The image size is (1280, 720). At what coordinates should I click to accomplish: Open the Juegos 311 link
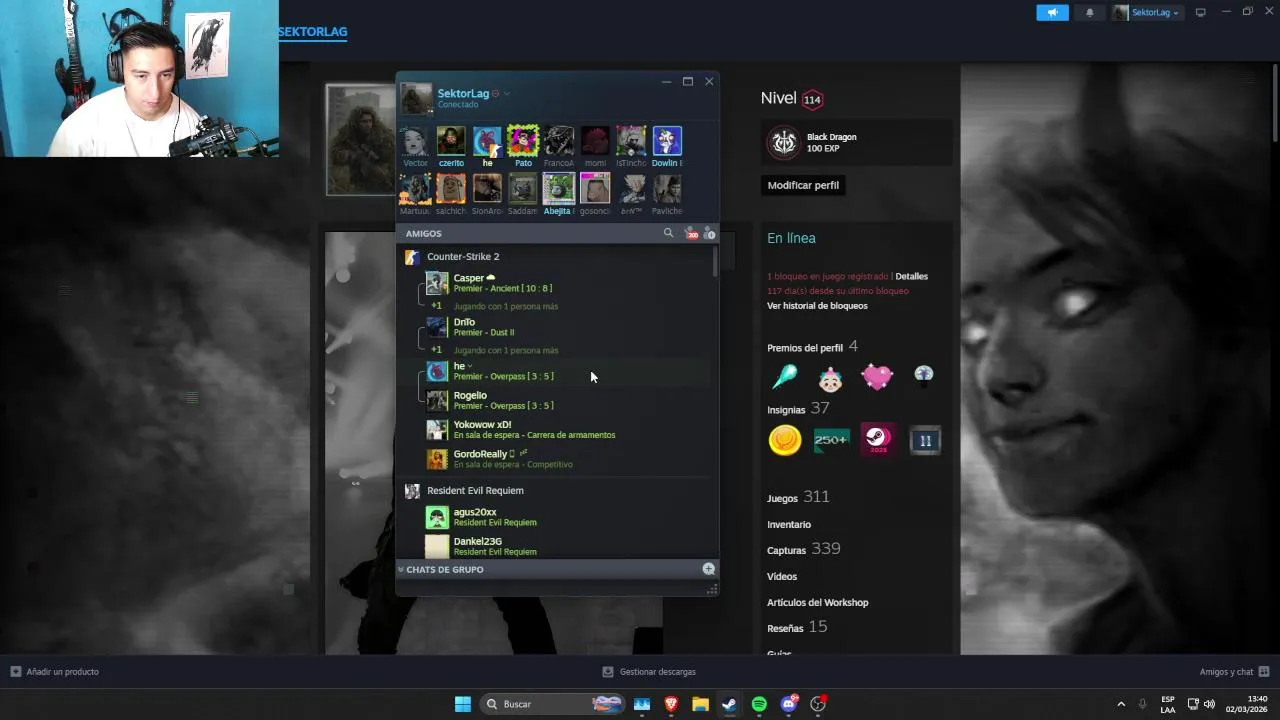[798, 497]
